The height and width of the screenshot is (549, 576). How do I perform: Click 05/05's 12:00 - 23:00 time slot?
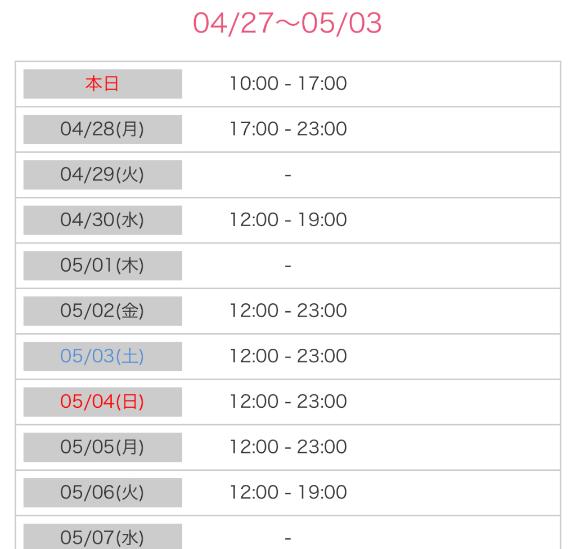point(288,447)
